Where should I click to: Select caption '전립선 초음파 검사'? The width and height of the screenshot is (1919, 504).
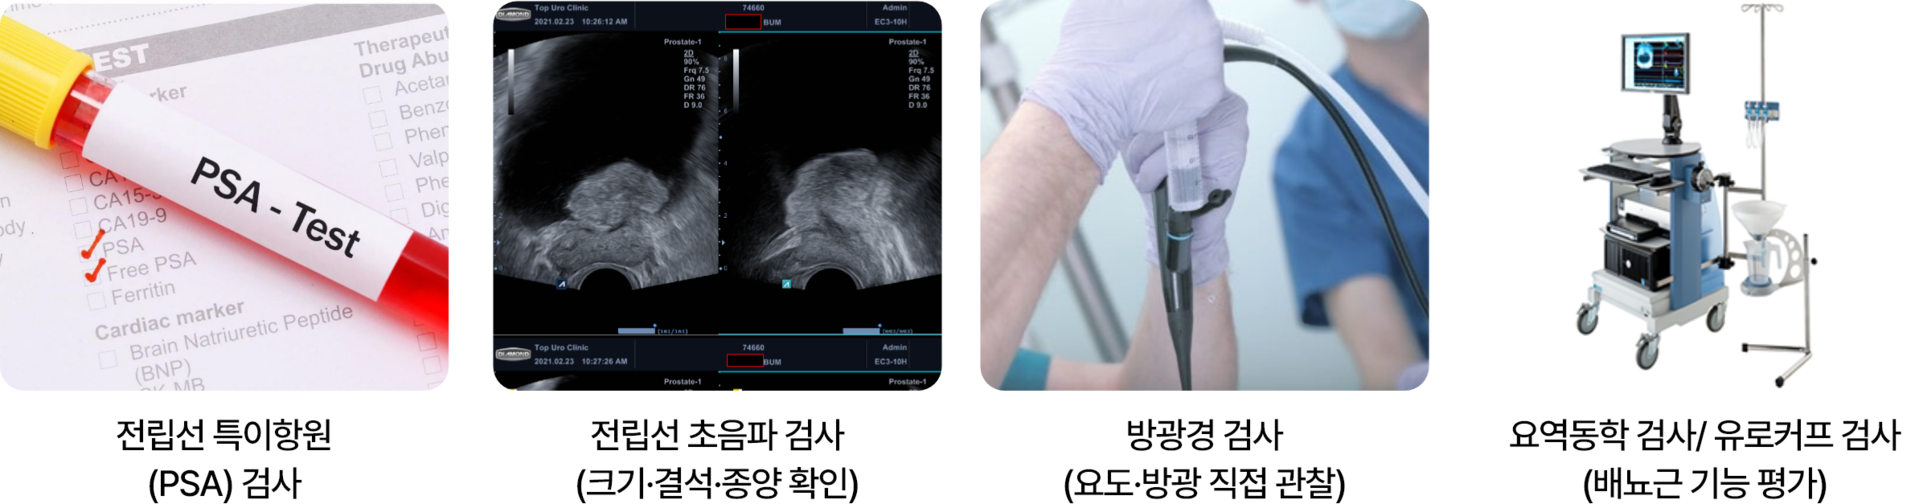coord(717,435)
